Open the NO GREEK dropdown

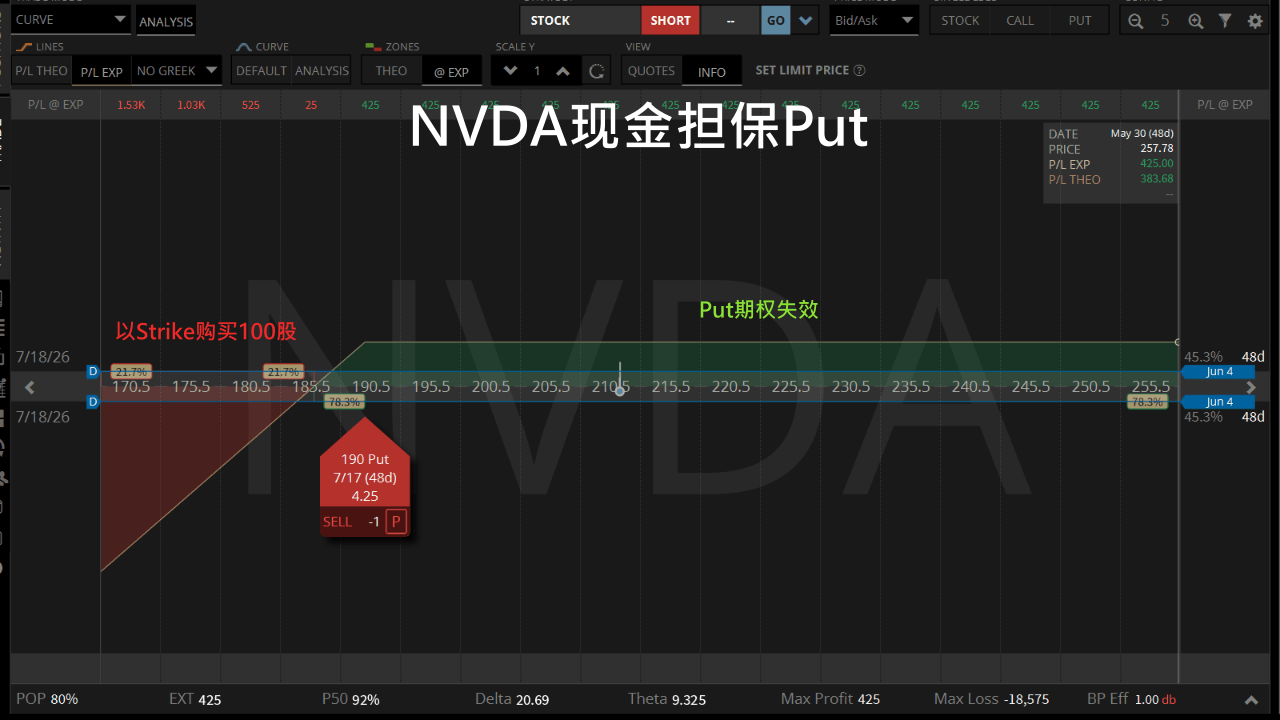176,71
